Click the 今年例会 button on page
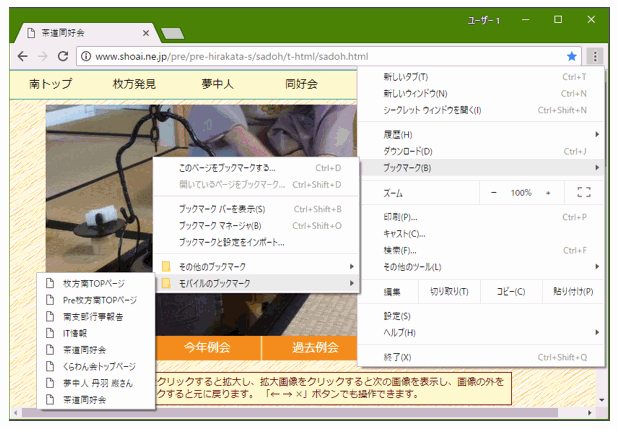This screenshot has height=429, width=618. (x=207, y=347)
